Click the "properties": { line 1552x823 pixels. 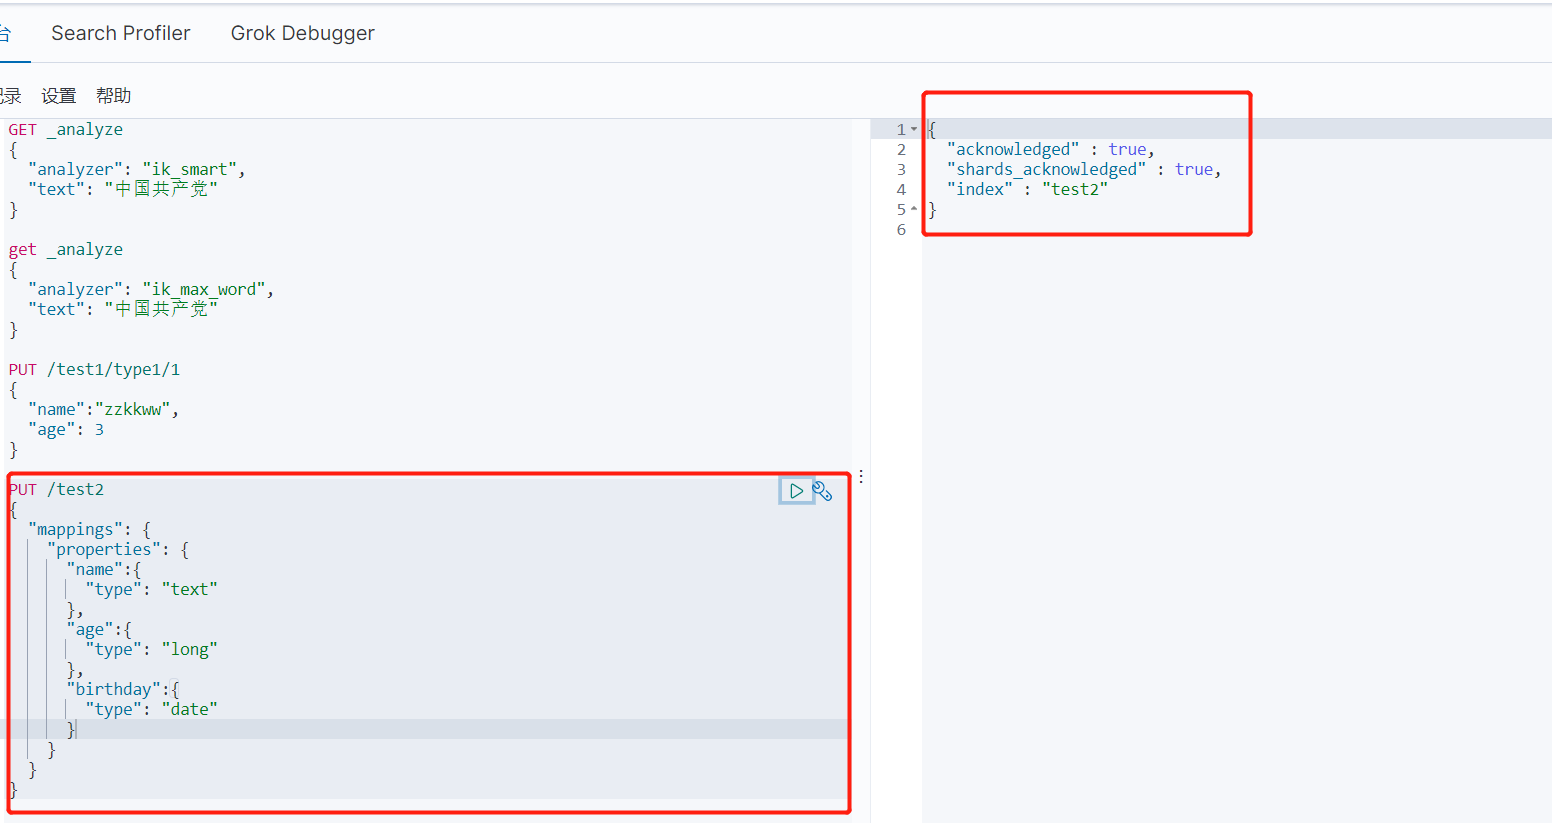(x=118, y=549)
